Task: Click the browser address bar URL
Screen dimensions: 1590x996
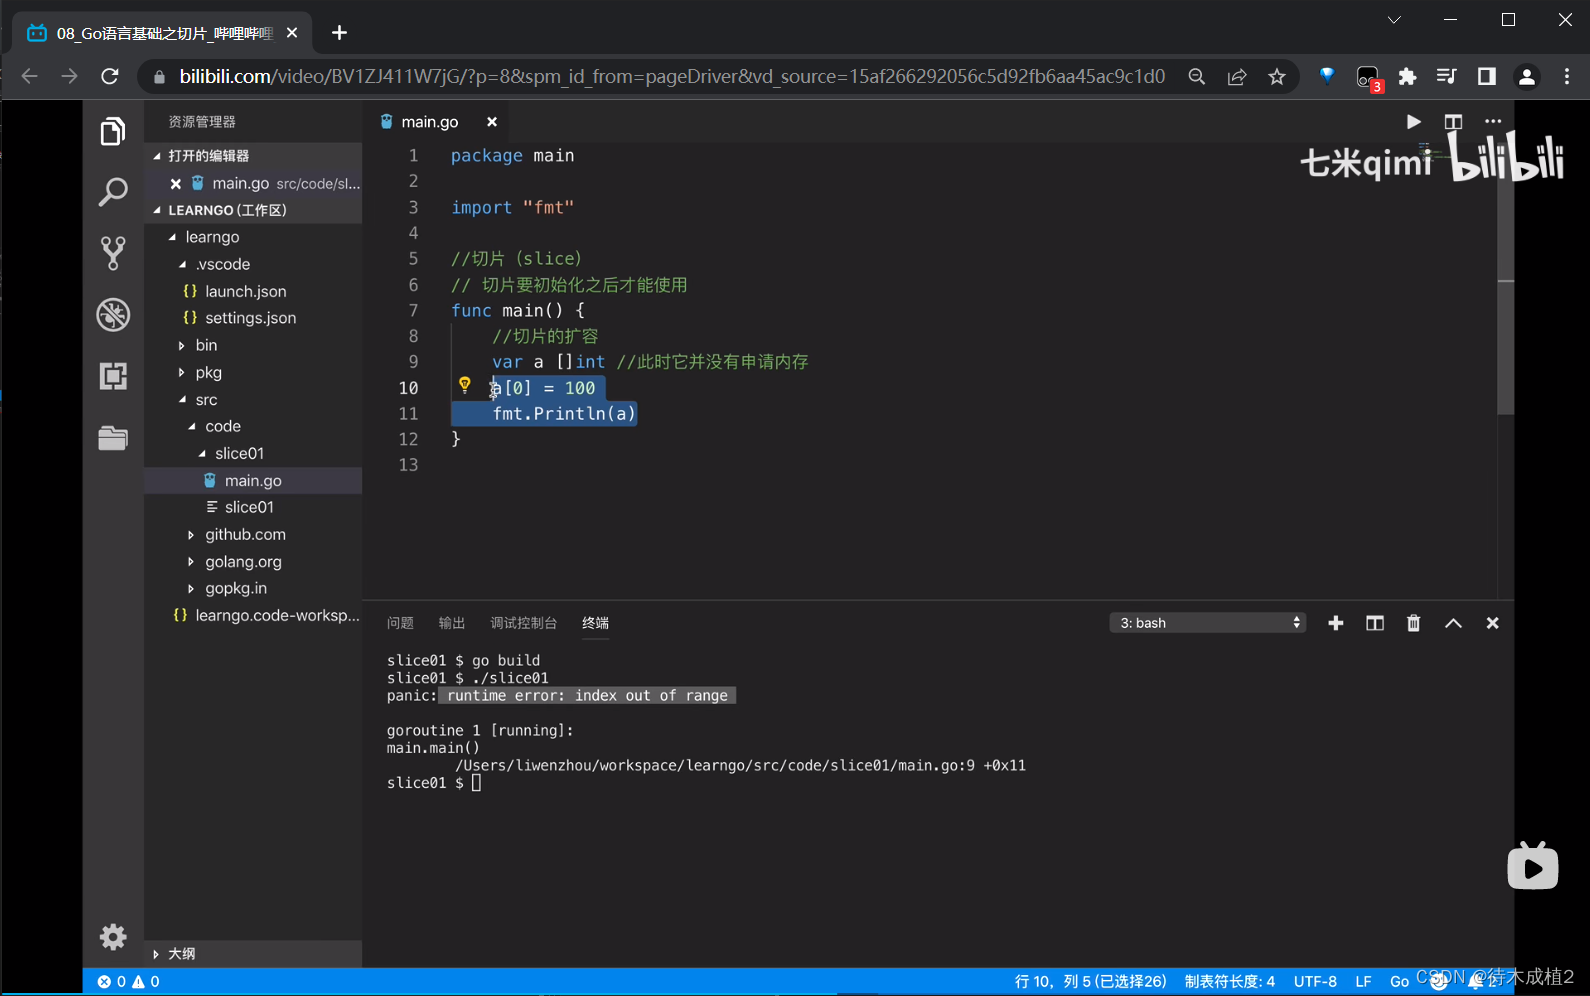Action: [672, 76]
